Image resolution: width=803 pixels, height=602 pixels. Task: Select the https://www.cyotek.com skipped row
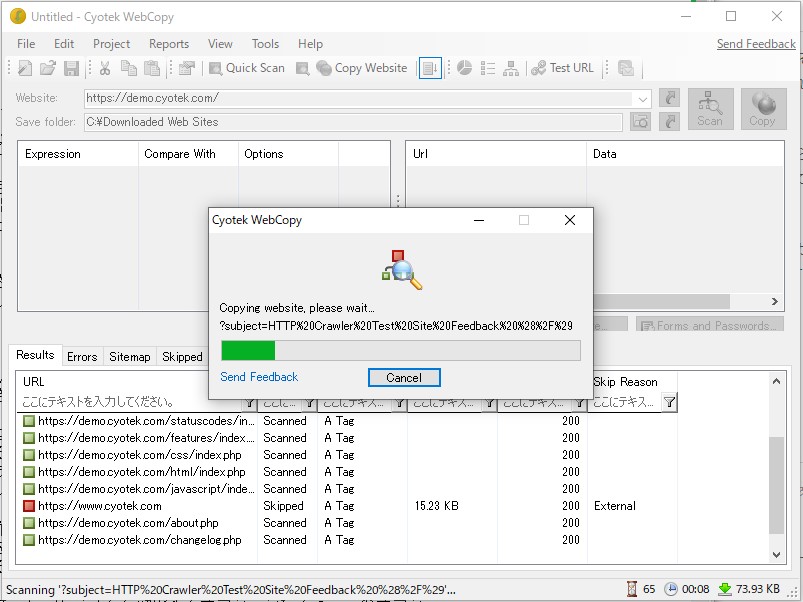coord(348,506)
